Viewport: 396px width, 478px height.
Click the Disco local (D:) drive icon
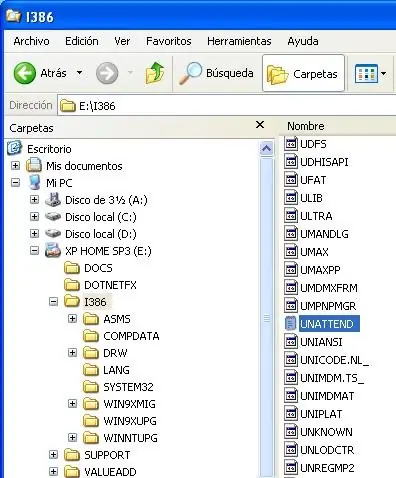point(53,234)
